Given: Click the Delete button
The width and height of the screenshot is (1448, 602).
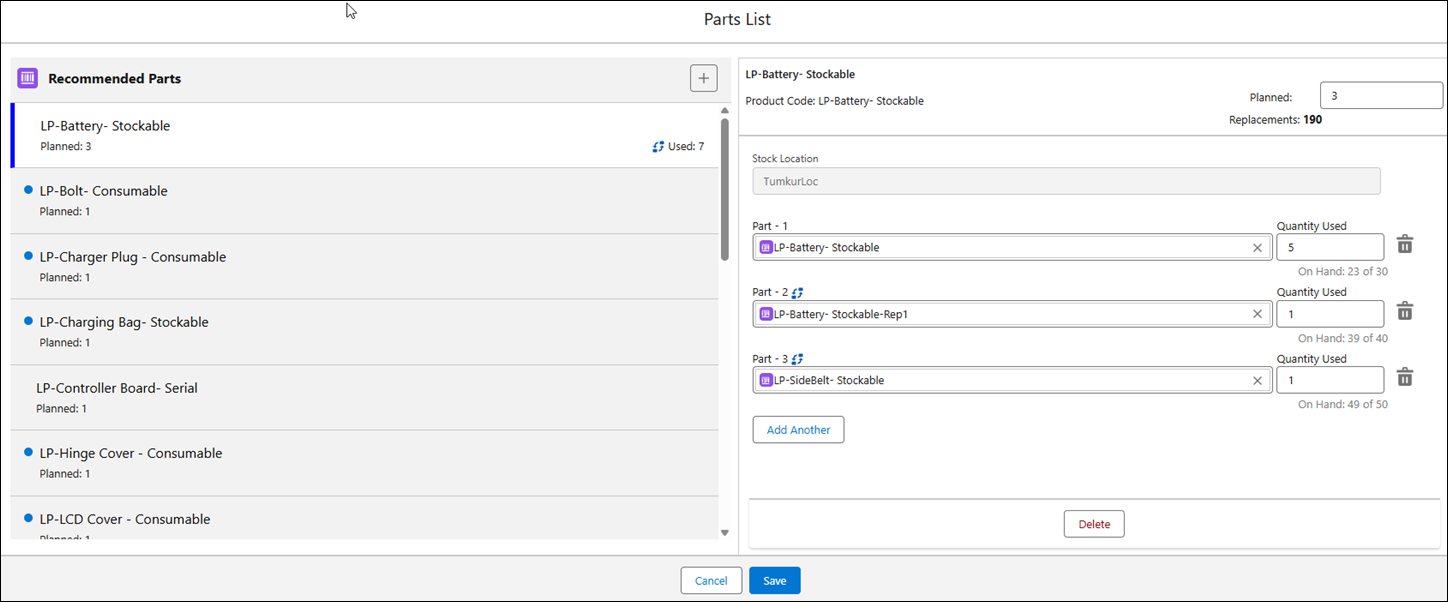Looking at the screenshot, I should point(1094,524).
